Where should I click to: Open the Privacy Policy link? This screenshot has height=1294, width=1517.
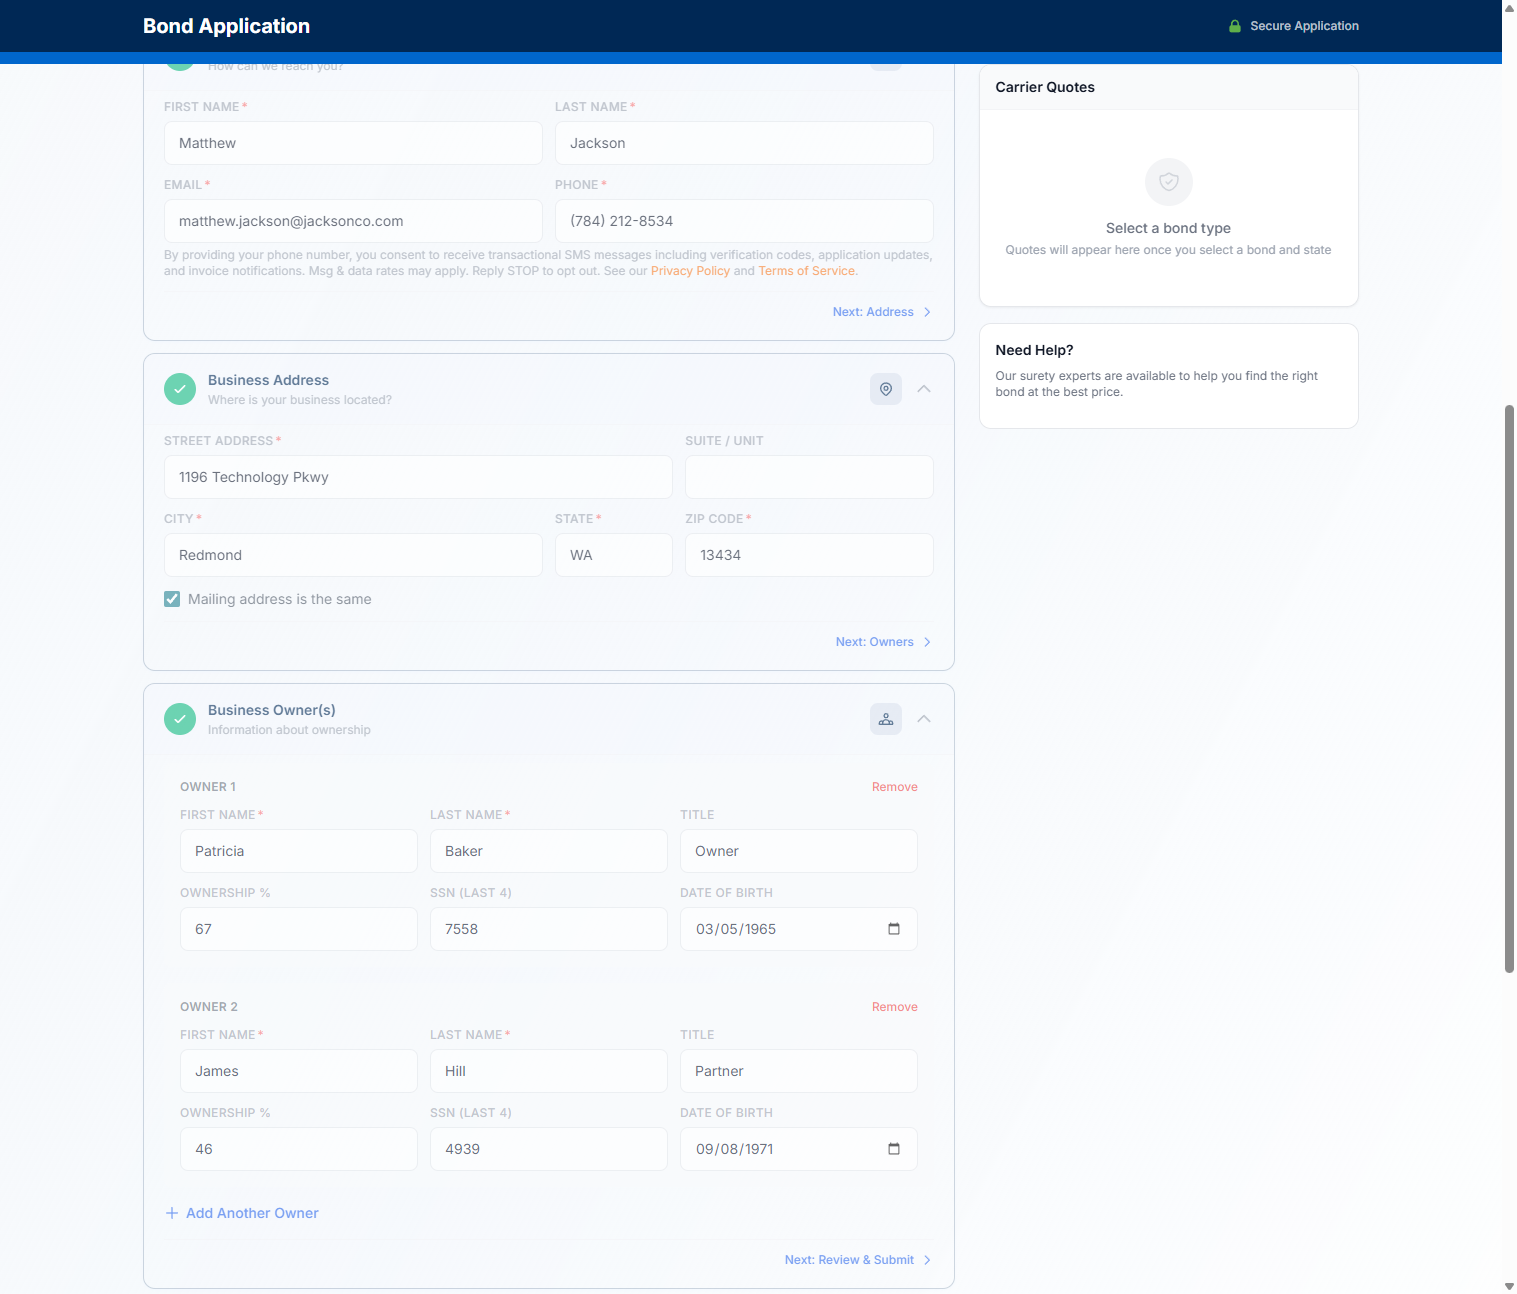690,271
